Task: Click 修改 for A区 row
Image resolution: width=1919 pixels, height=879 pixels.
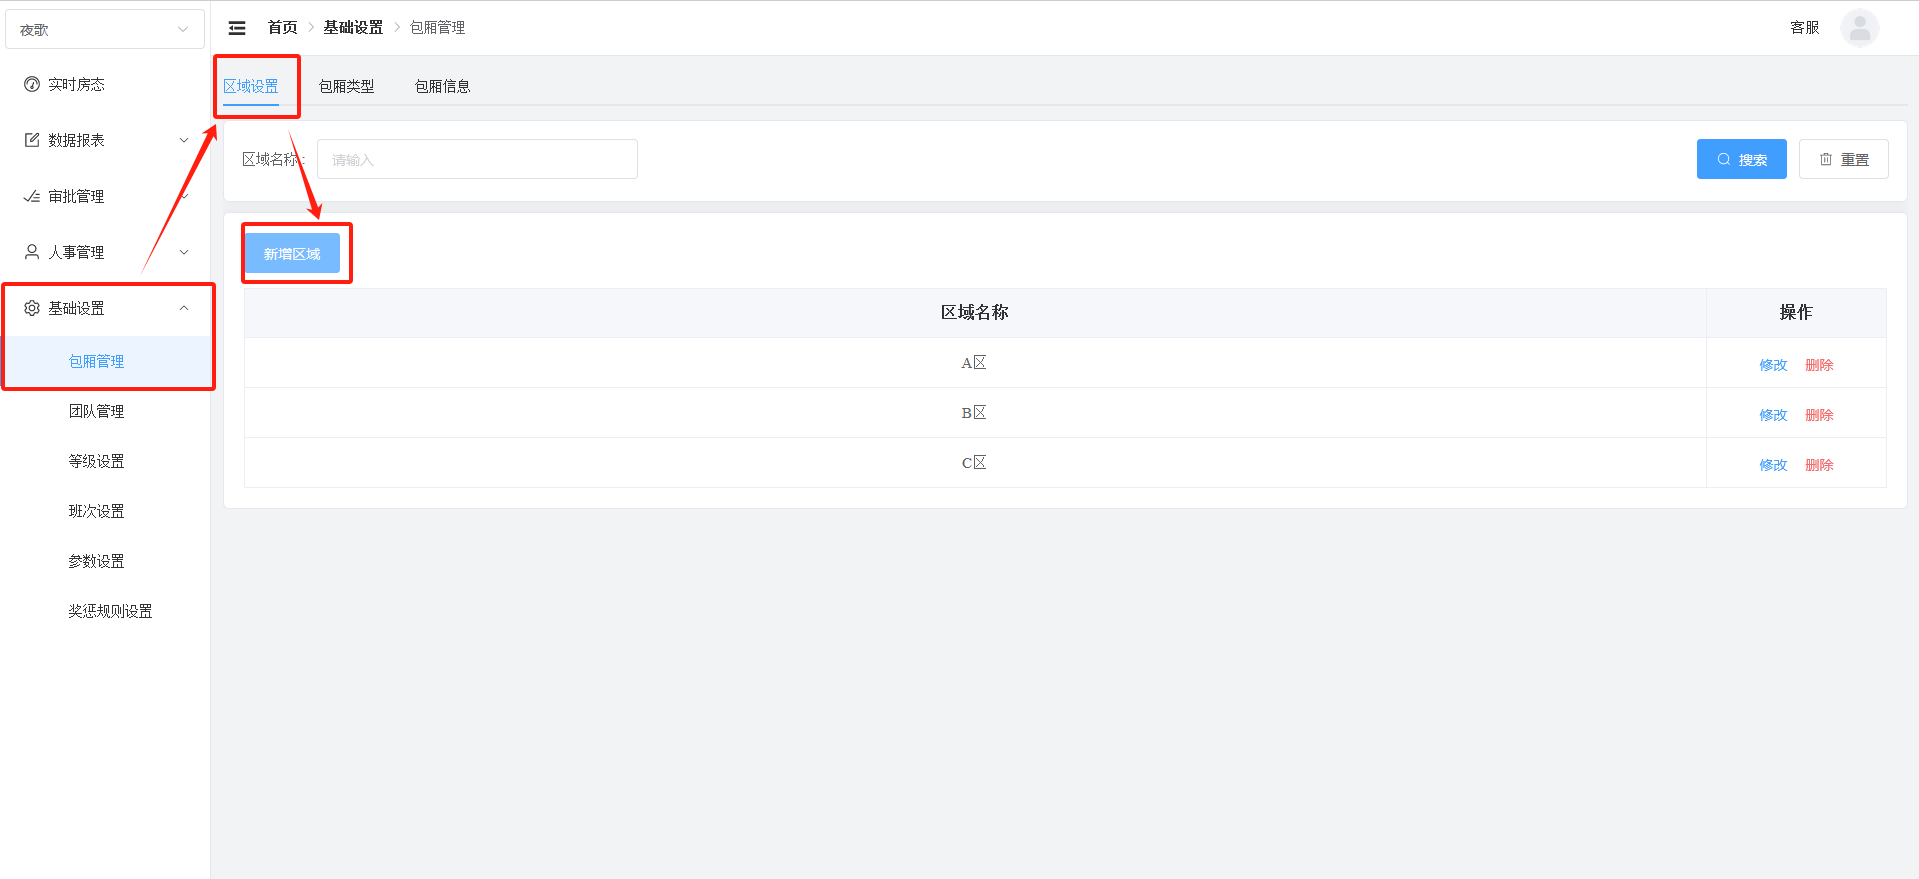Action: [x=1773, y=365]
